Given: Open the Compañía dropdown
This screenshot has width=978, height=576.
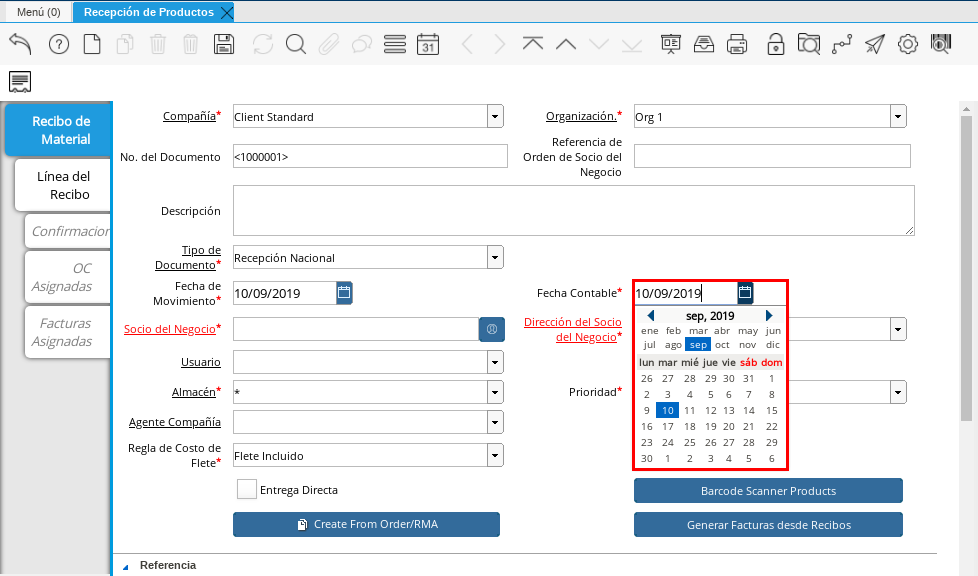Looking at the screenshot, I should click(x=495, y=116).
